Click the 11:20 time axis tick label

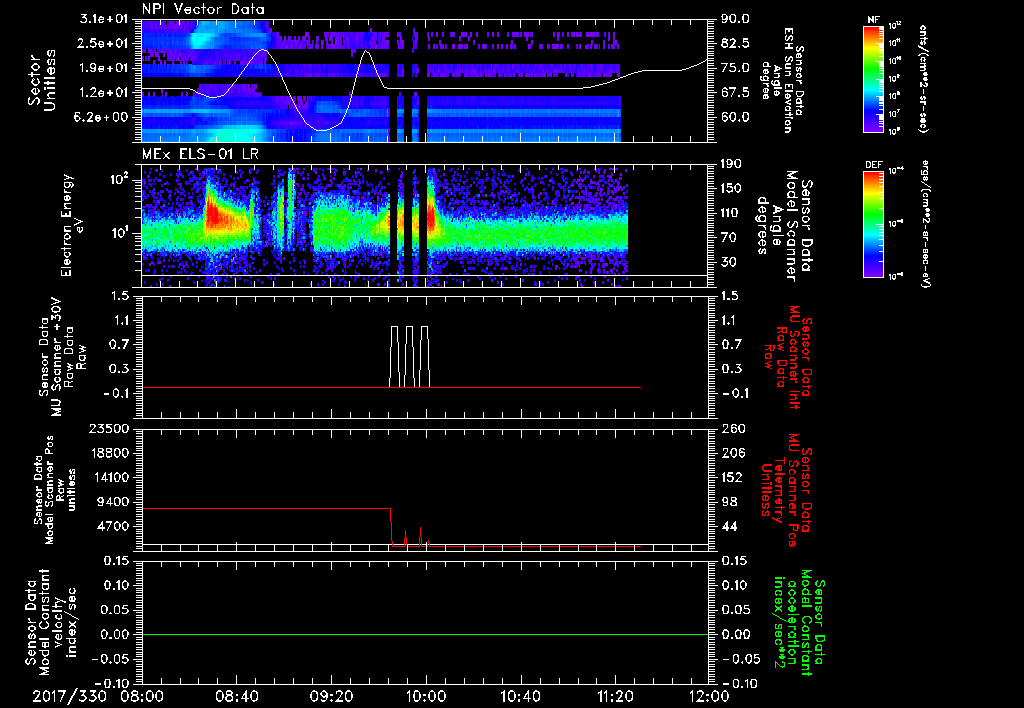pos(615,696)
